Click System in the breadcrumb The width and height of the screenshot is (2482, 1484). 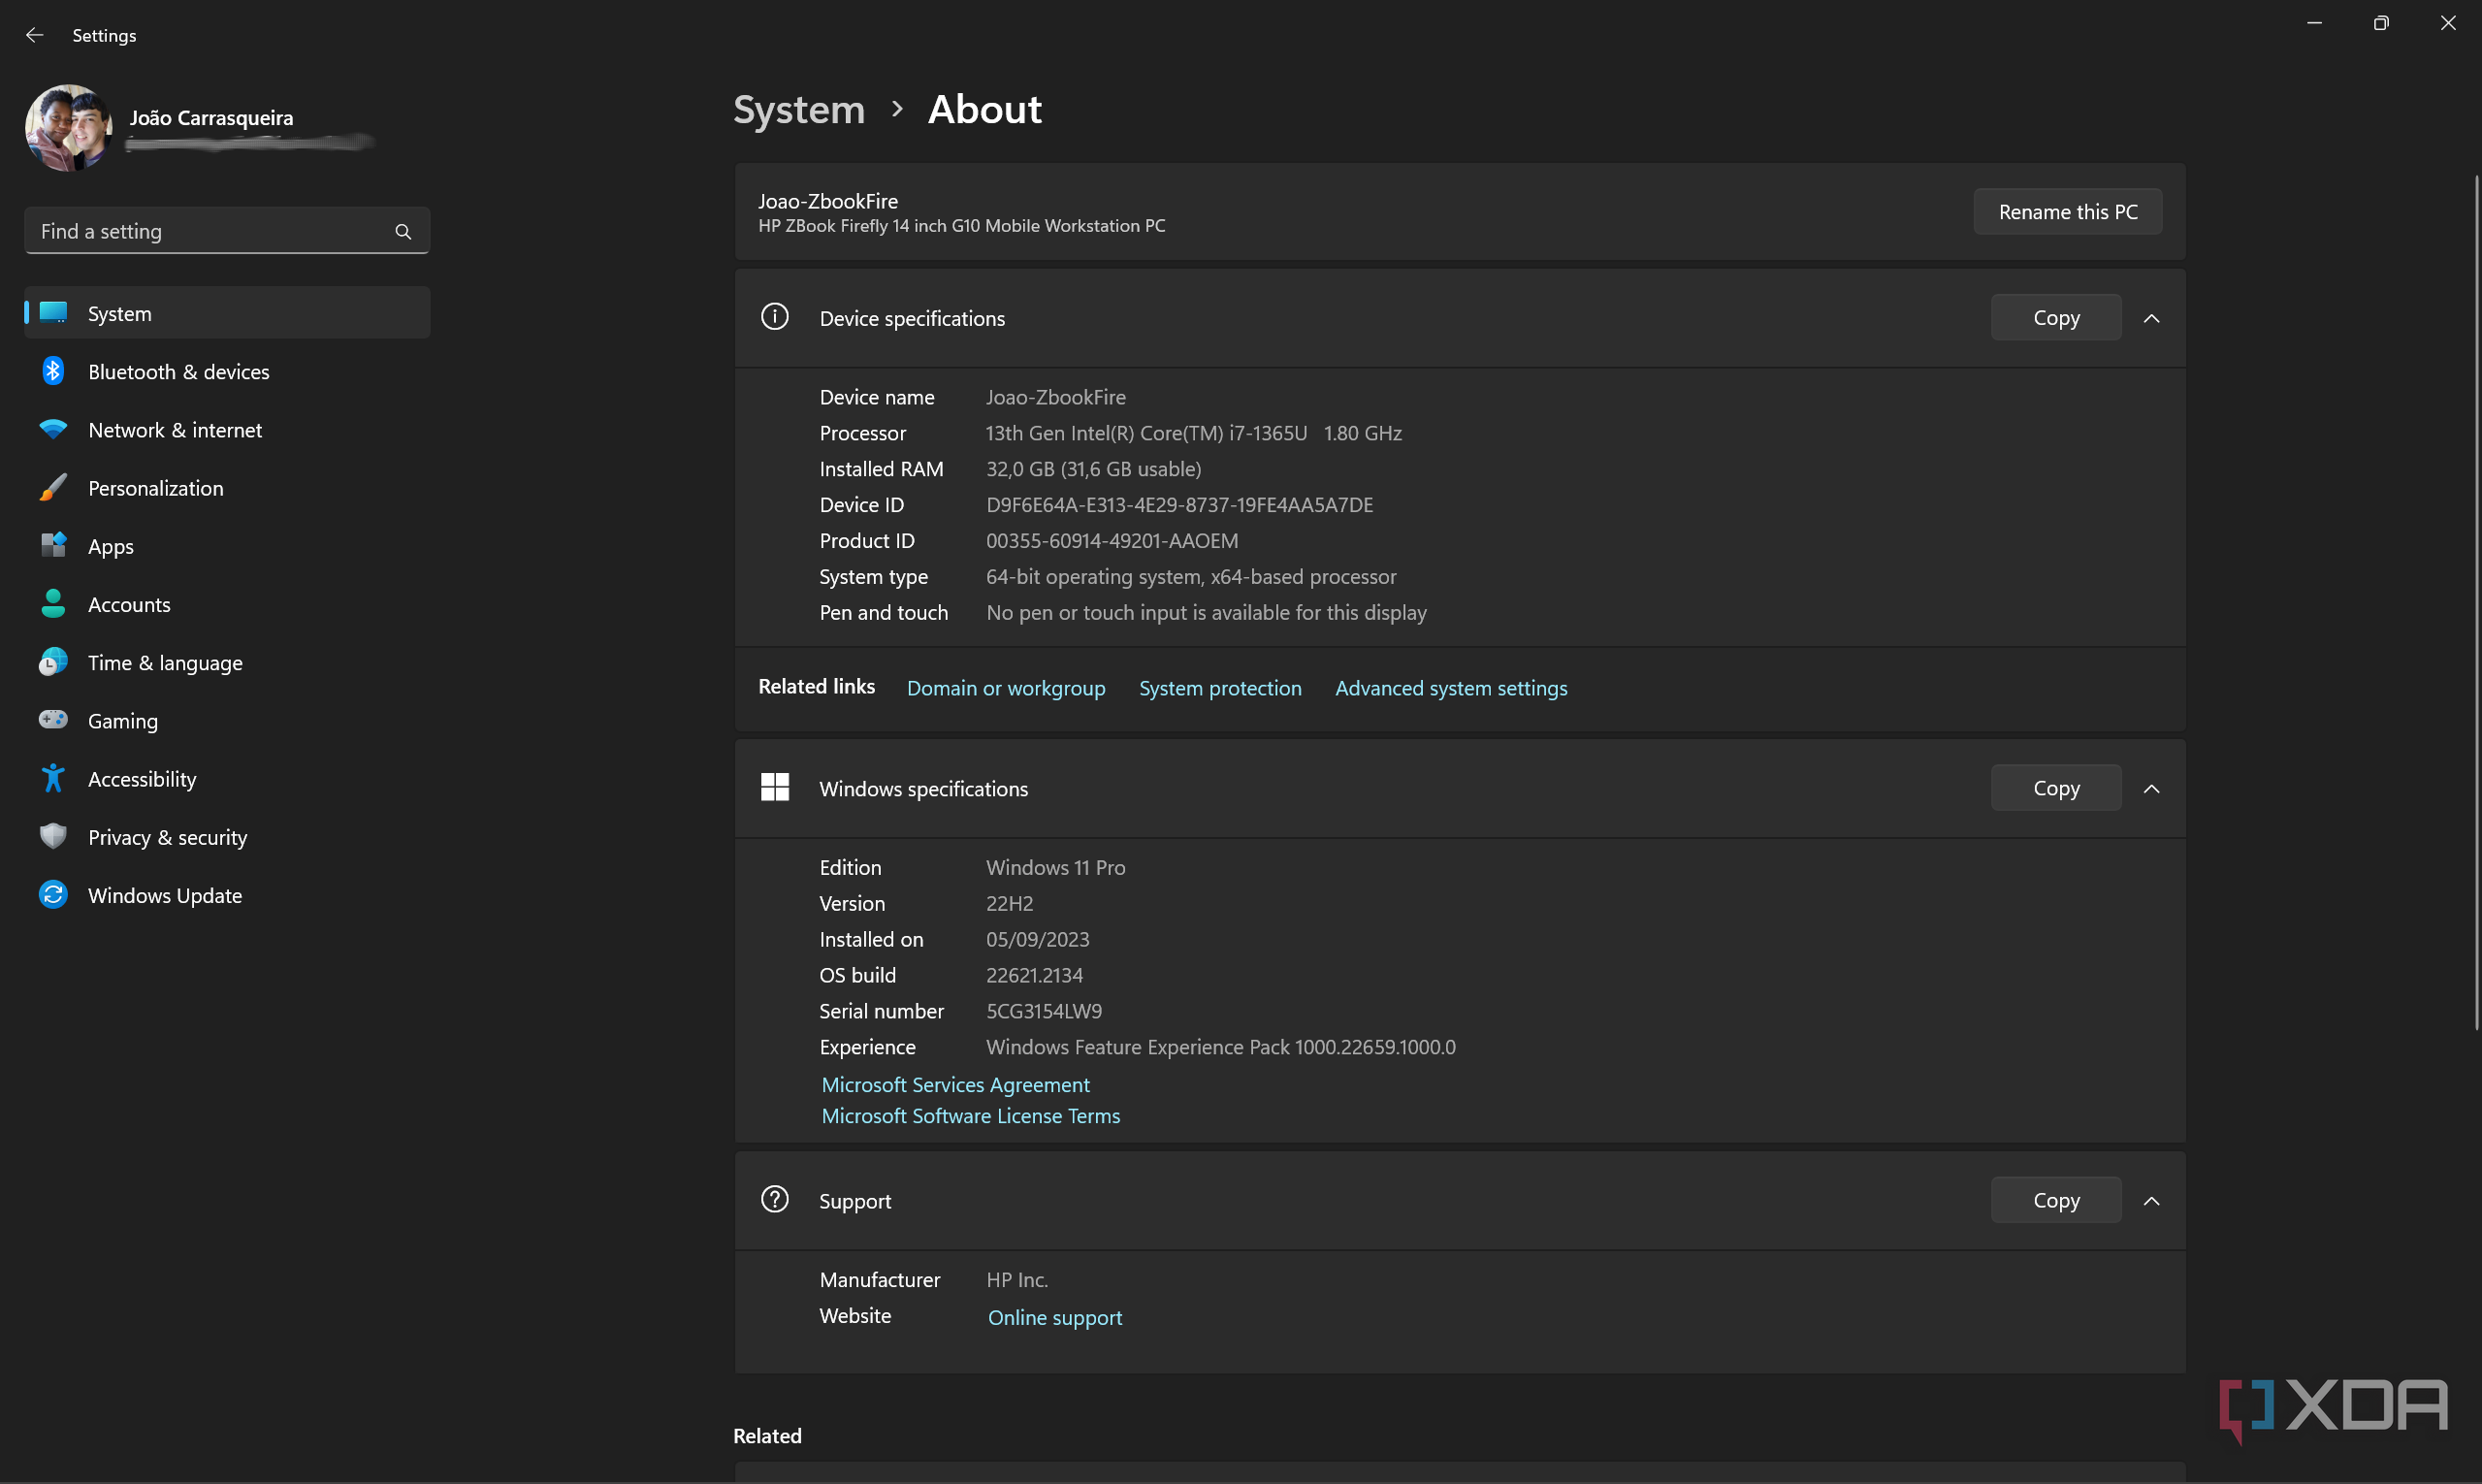click(799, 109)
